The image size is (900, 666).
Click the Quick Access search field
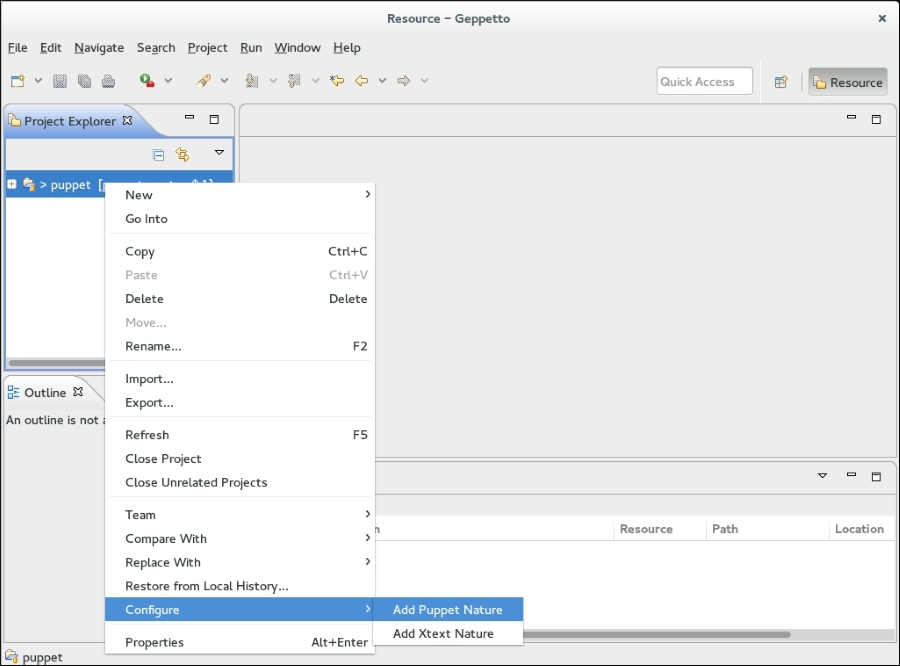pos(704,82)
